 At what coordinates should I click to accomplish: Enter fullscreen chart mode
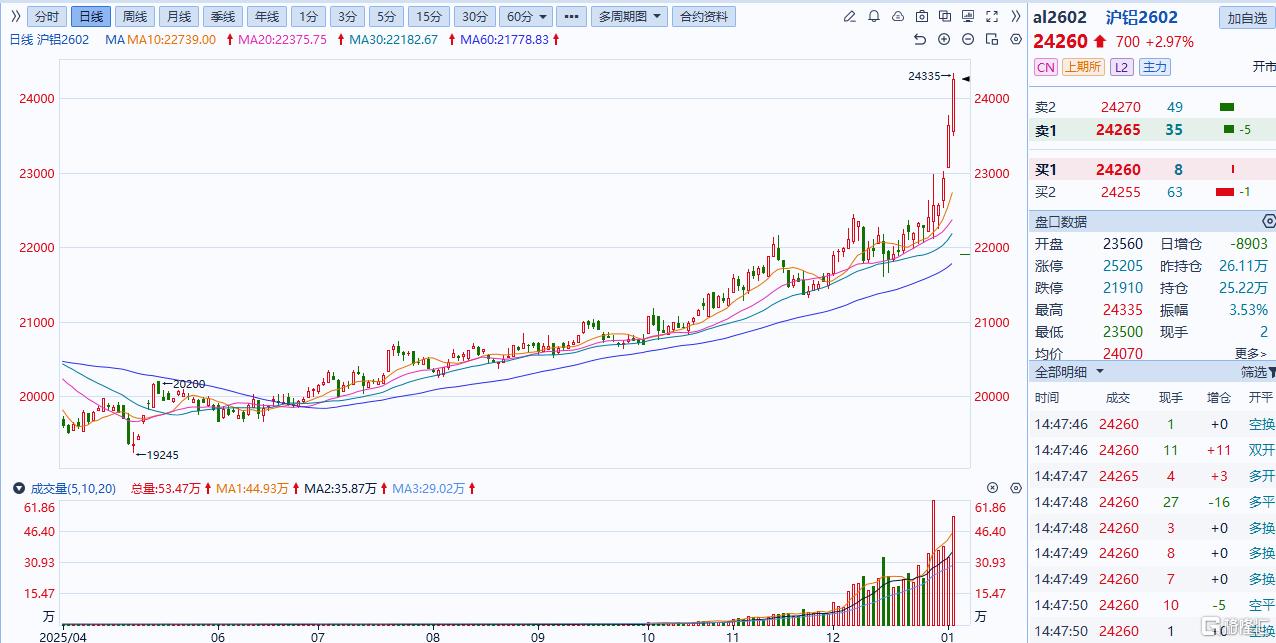click(x=992, y=17)
